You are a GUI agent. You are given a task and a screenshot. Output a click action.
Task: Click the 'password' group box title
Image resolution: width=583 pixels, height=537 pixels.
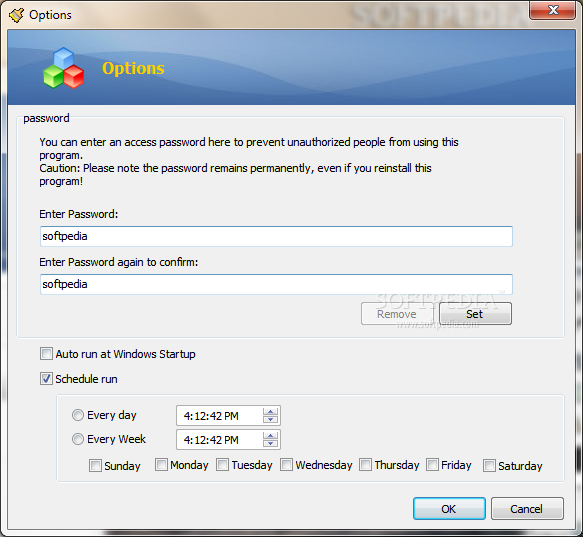tap(46, 118)
